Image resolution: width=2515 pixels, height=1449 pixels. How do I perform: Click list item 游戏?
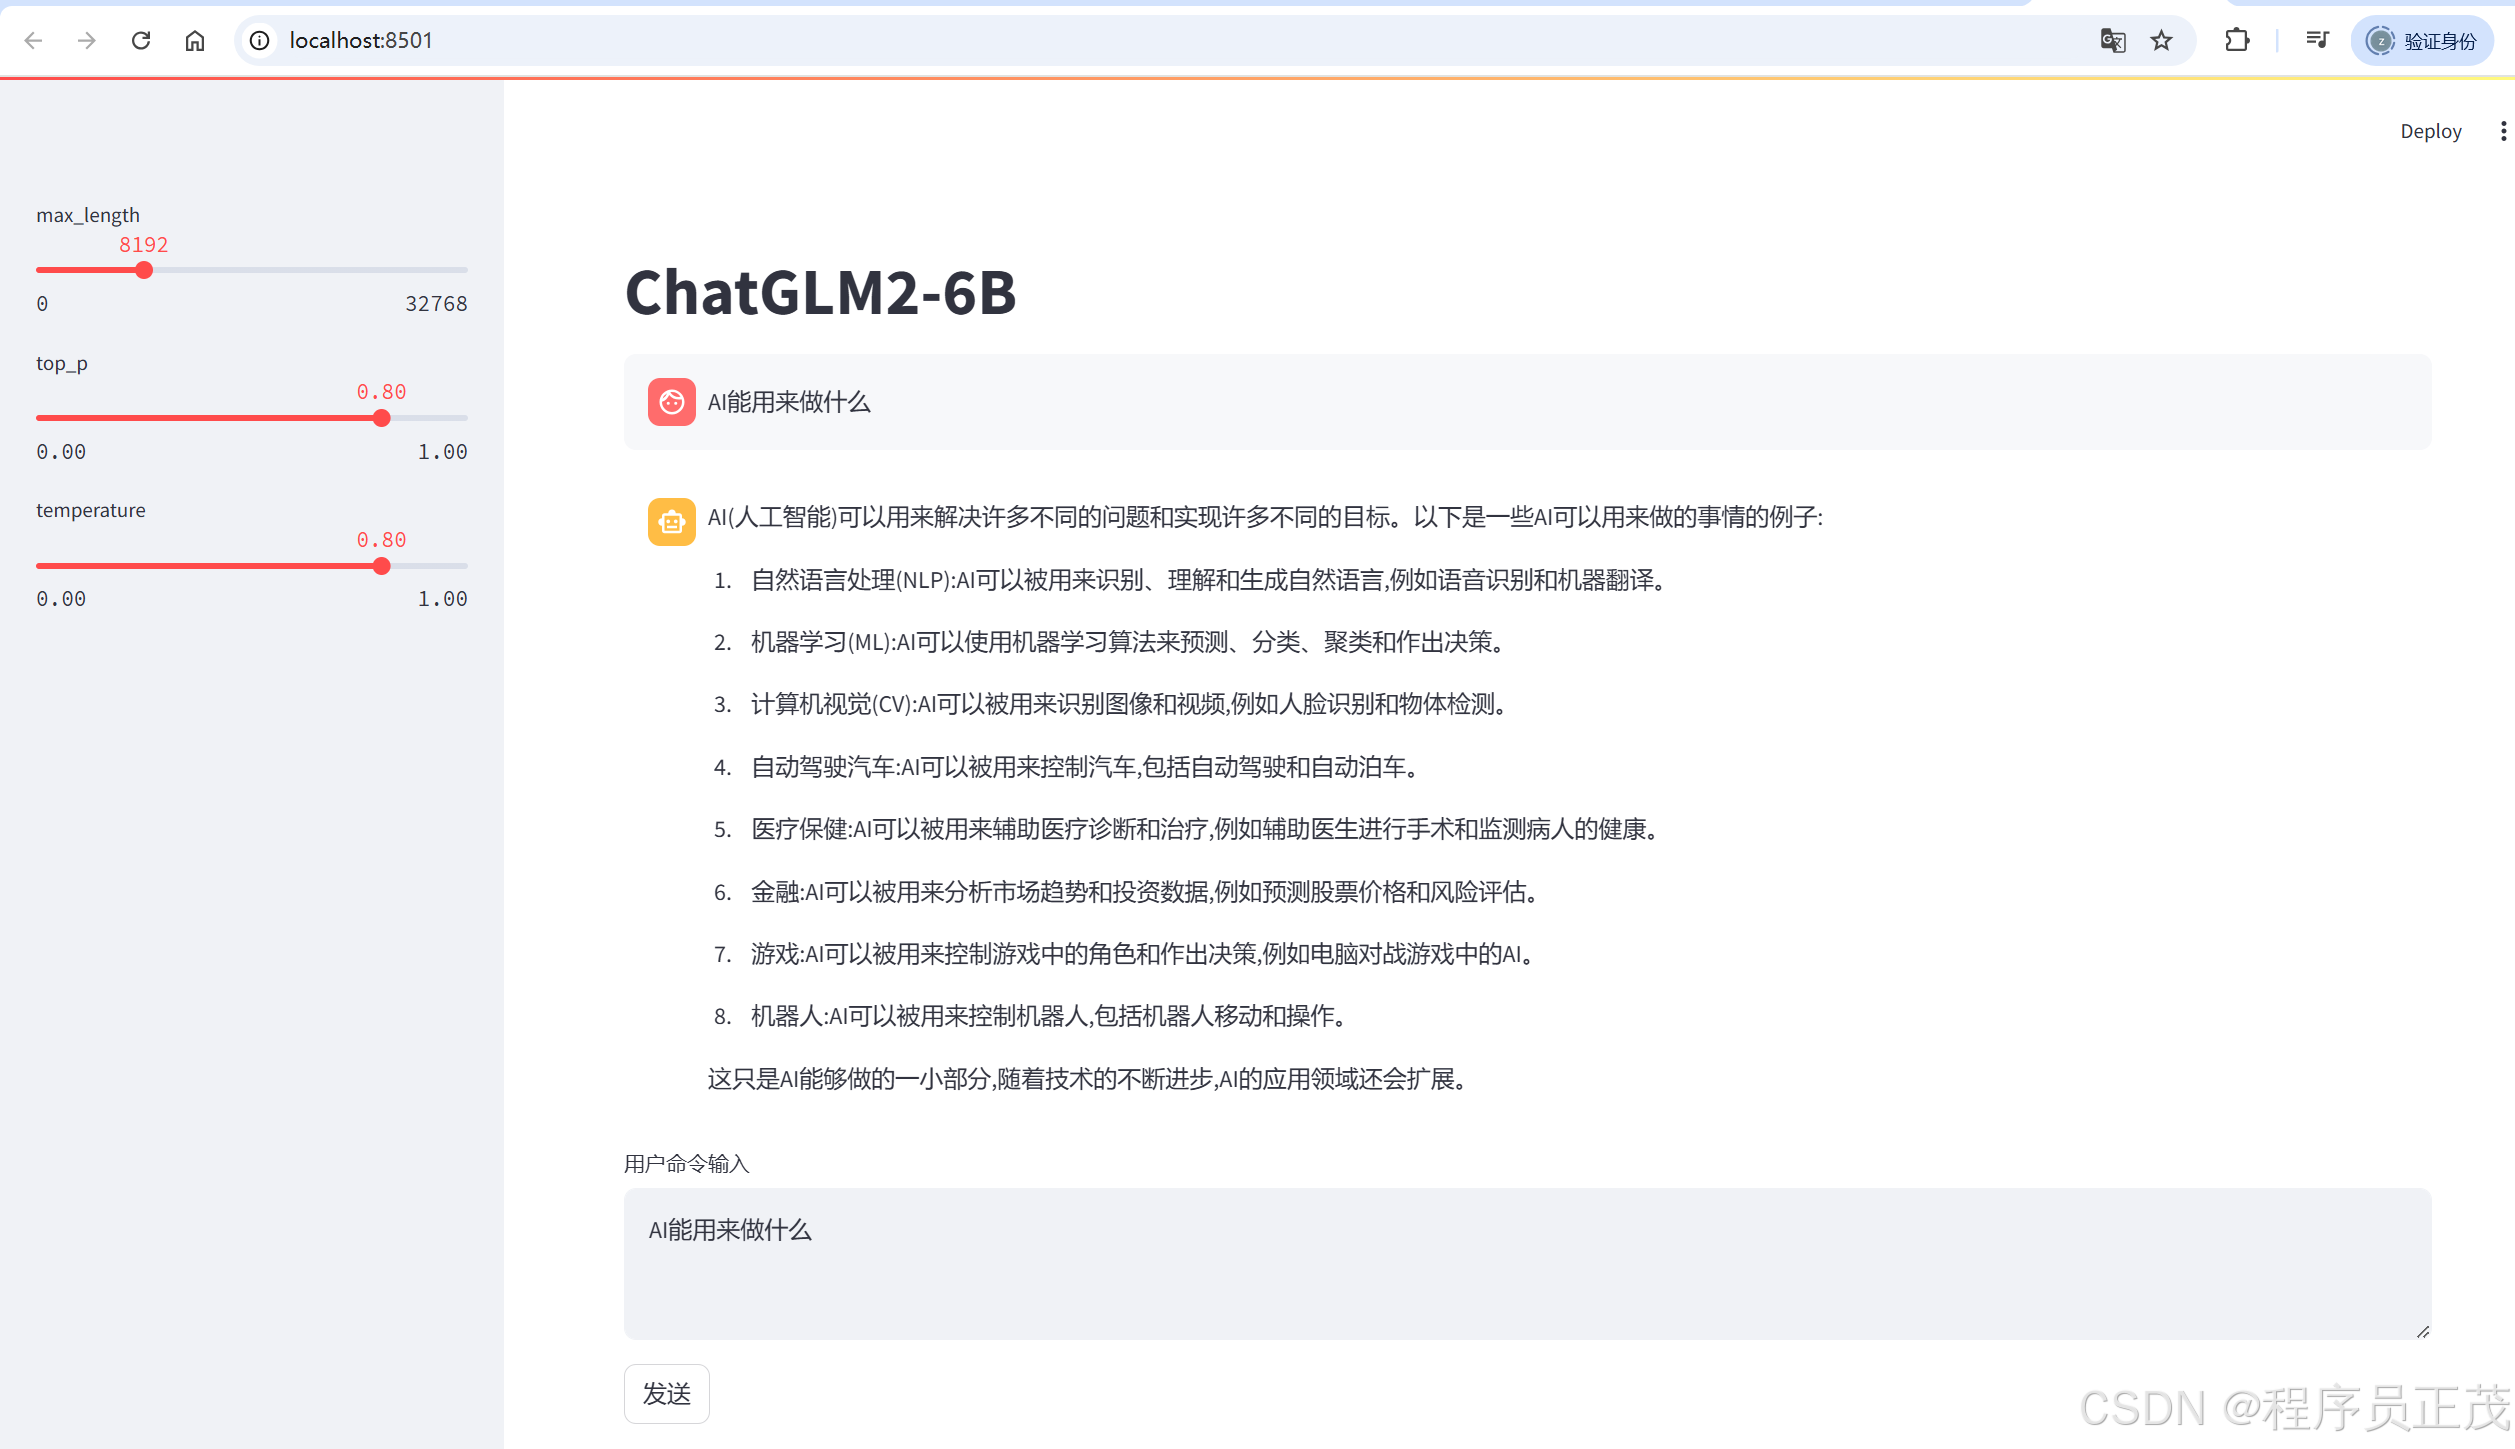[x=1143, y=954]
